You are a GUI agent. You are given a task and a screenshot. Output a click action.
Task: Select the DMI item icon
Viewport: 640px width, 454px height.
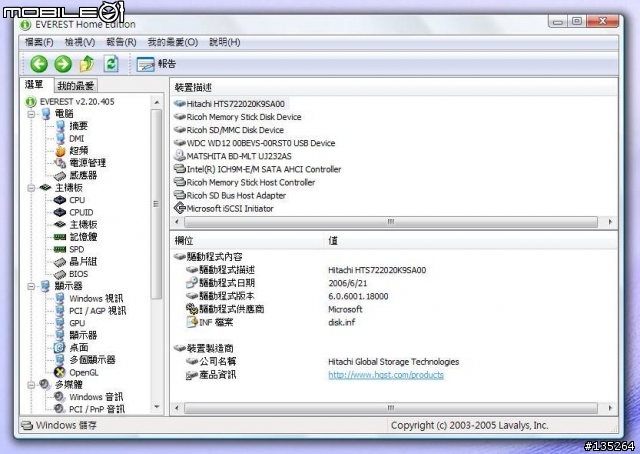[60, 138]
